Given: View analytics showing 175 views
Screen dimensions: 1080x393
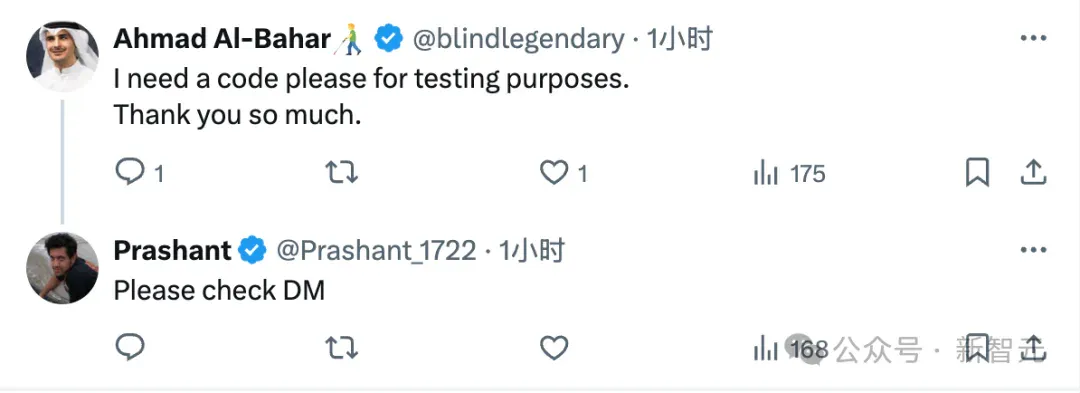Looking at the screenshot, I should [789, 174].
